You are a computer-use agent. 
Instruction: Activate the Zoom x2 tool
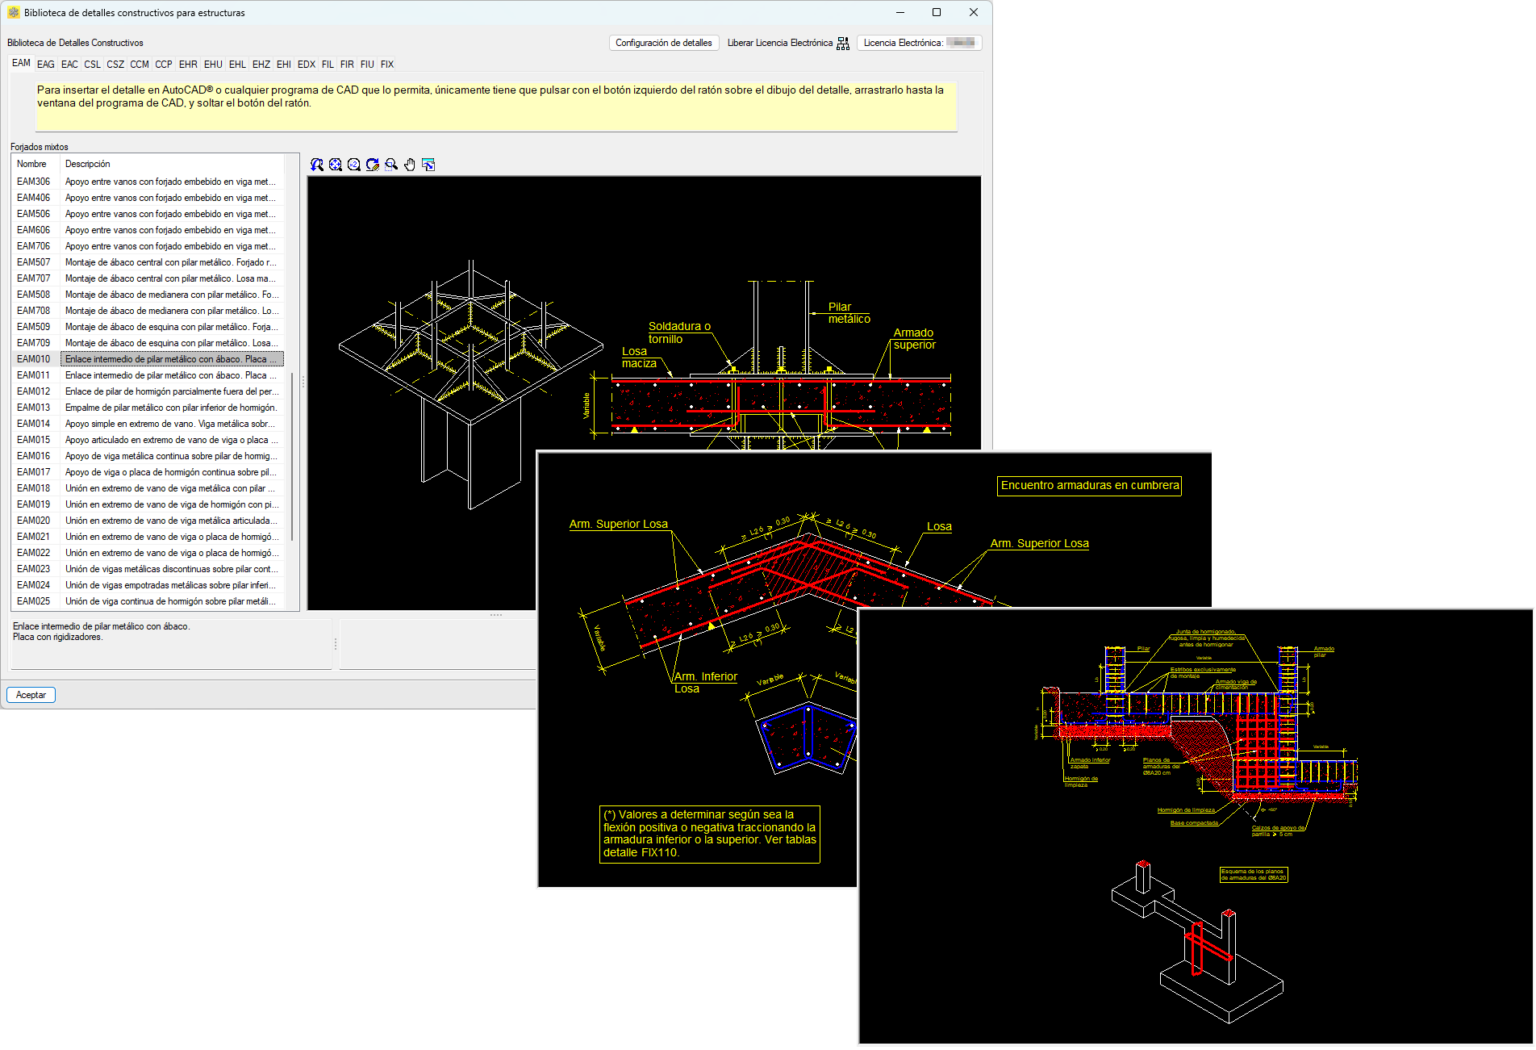pyautogui.click(x=353, y=164)
